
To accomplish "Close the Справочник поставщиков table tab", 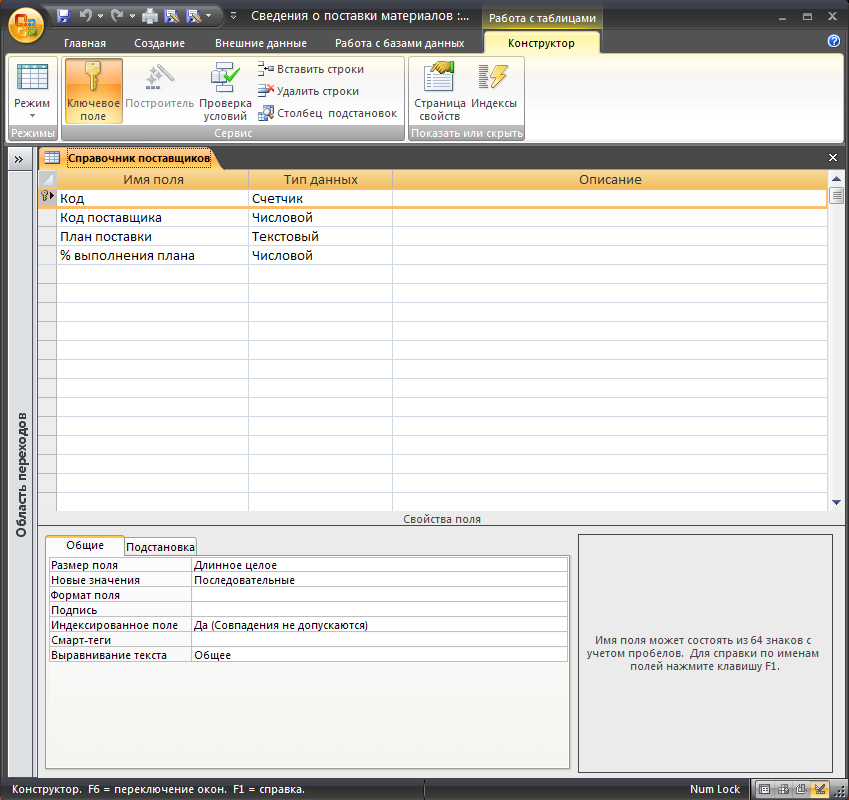I will [833, 158].
